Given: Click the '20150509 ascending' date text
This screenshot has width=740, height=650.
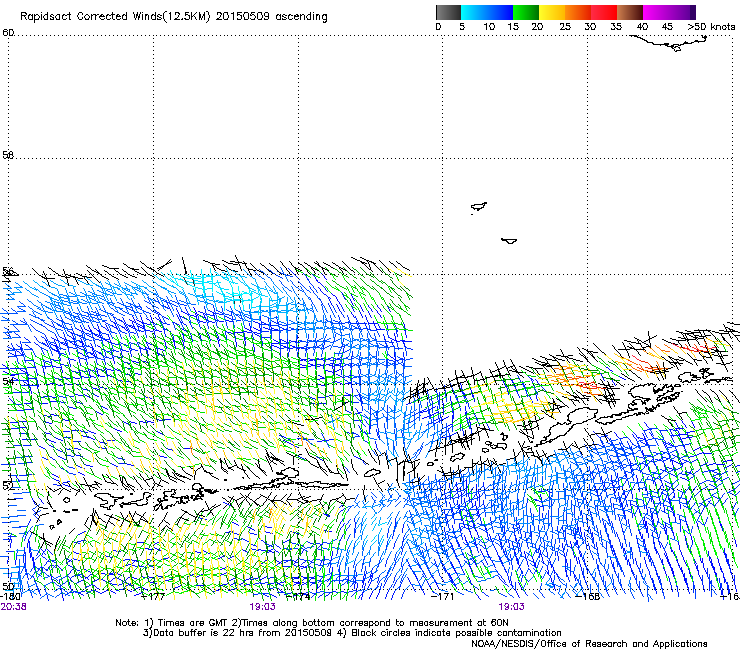Looking at the screenshot, I should (x=271, y=17).
